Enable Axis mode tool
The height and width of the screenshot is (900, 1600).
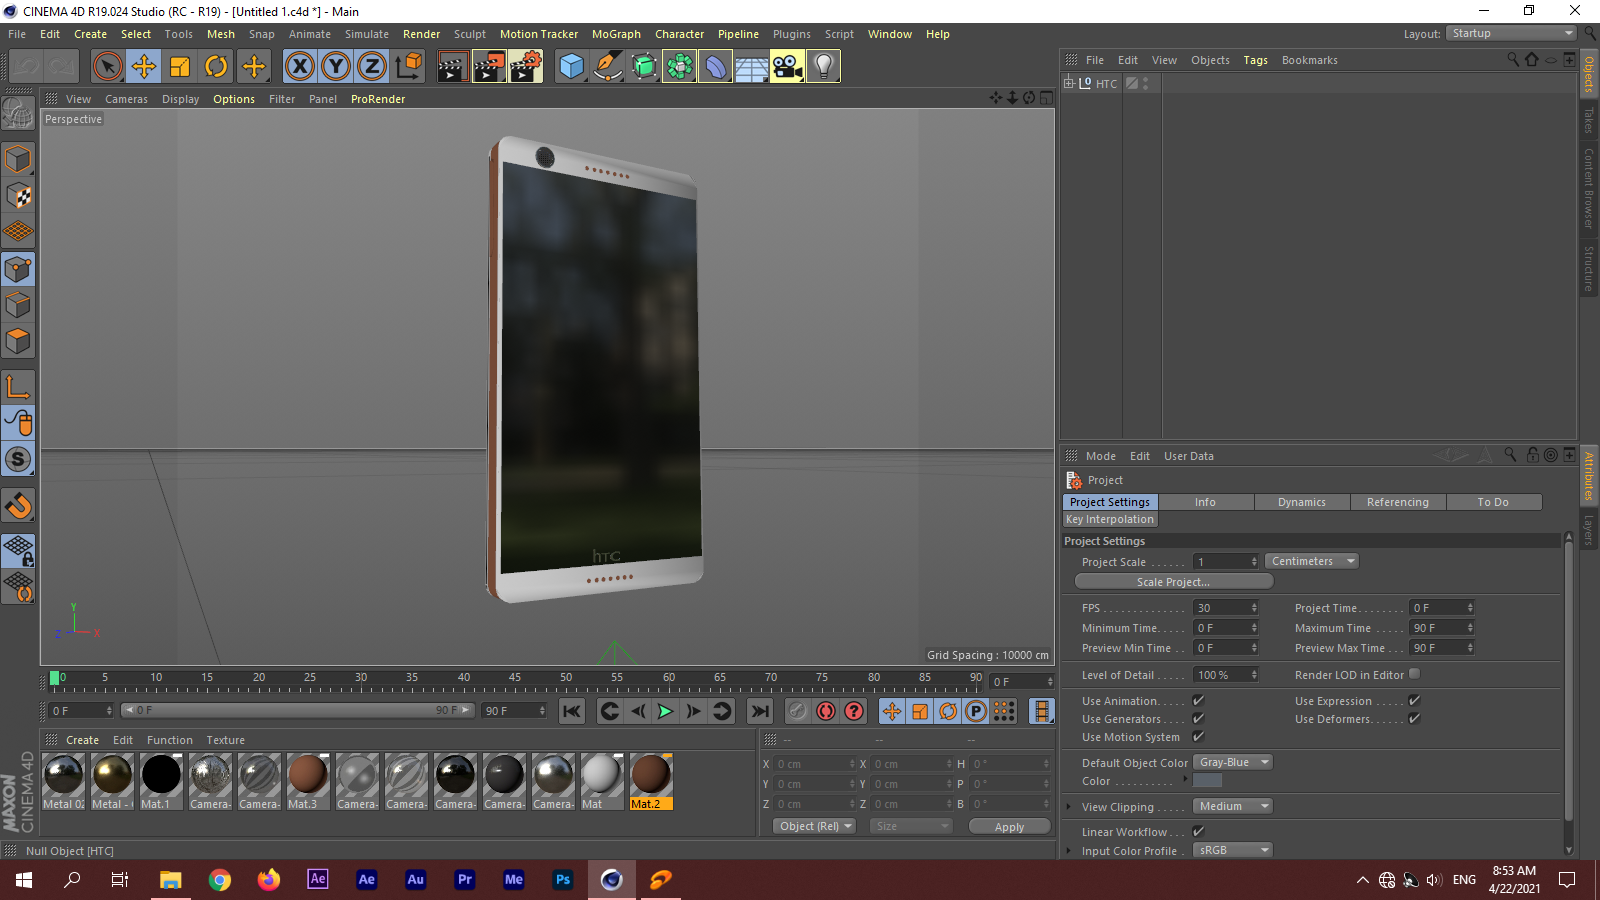coord(18,387)
